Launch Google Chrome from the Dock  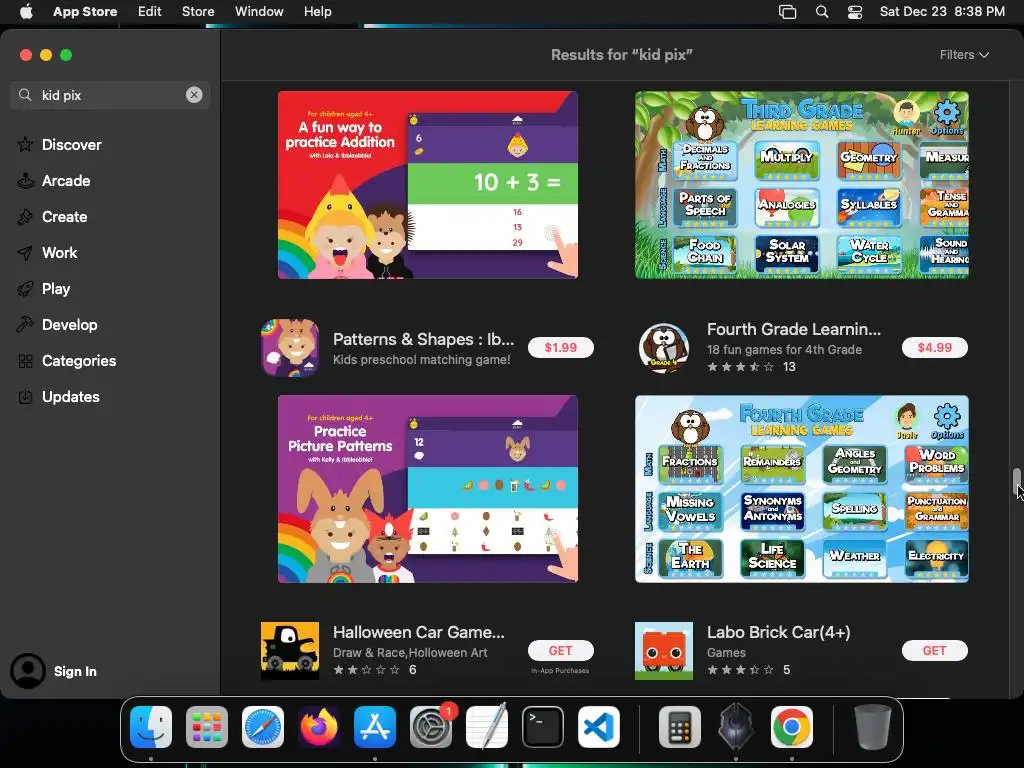click(x=792, y=726)
